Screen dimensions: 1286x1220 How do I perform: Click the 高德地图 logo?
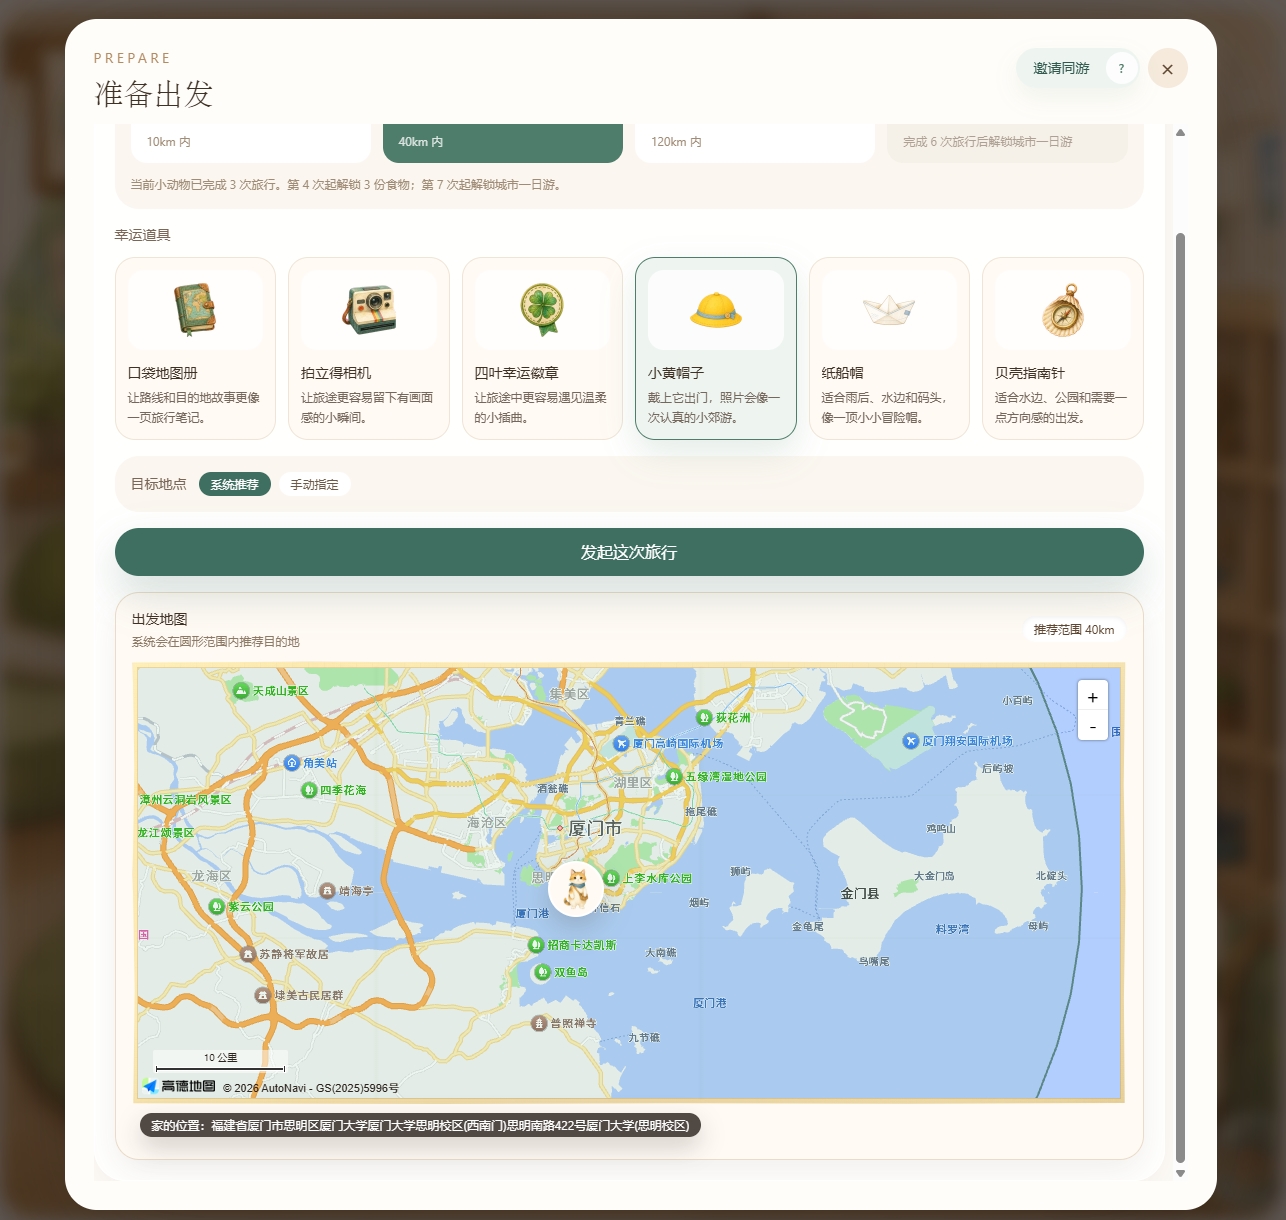pos(180,1086)
